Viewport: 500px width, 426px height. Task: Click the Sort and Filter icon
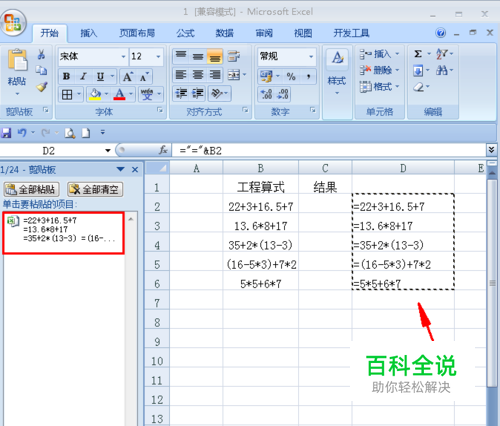pyautogui.click(x=442, y=54)
